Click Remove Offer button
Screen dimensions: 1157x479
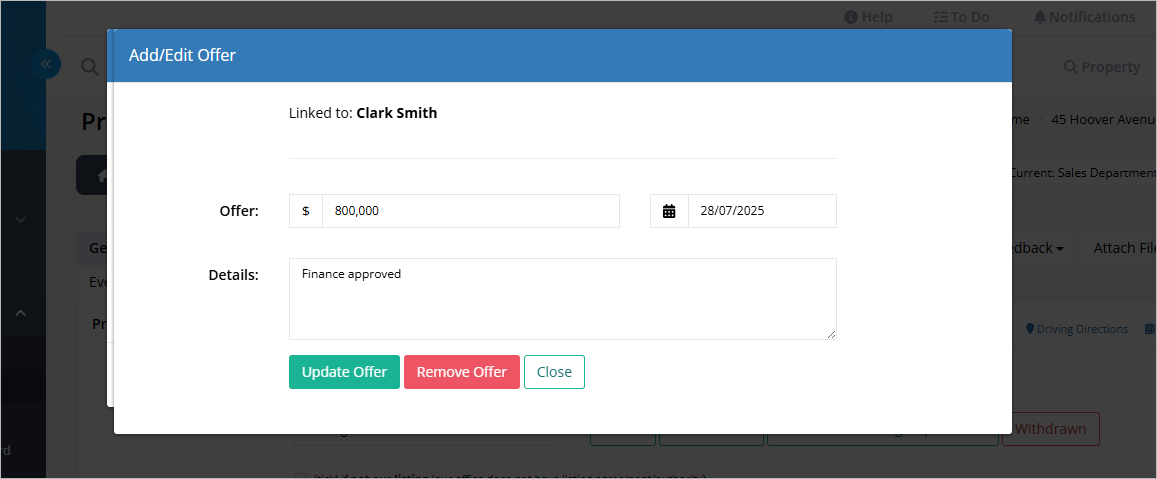point(462,372)
